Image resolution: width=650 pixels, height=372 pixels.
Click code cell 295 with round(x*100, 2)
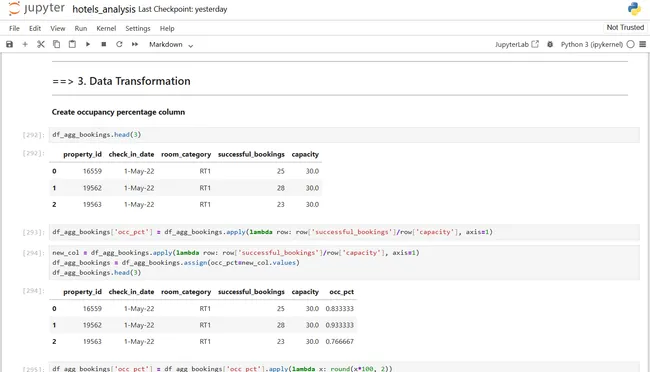(344, 368)
